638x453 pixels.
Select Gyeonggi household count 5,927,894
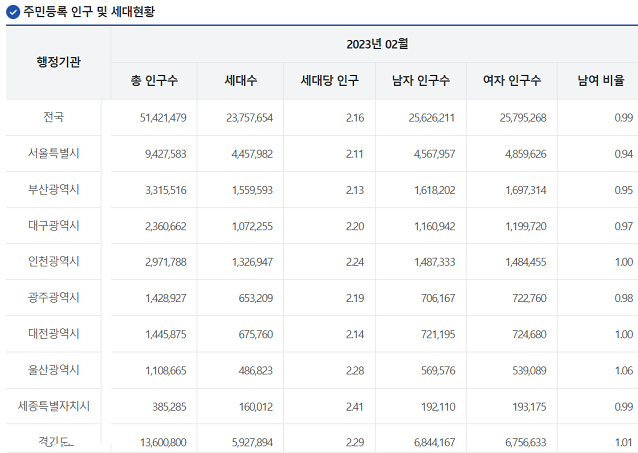click(252, 442)
